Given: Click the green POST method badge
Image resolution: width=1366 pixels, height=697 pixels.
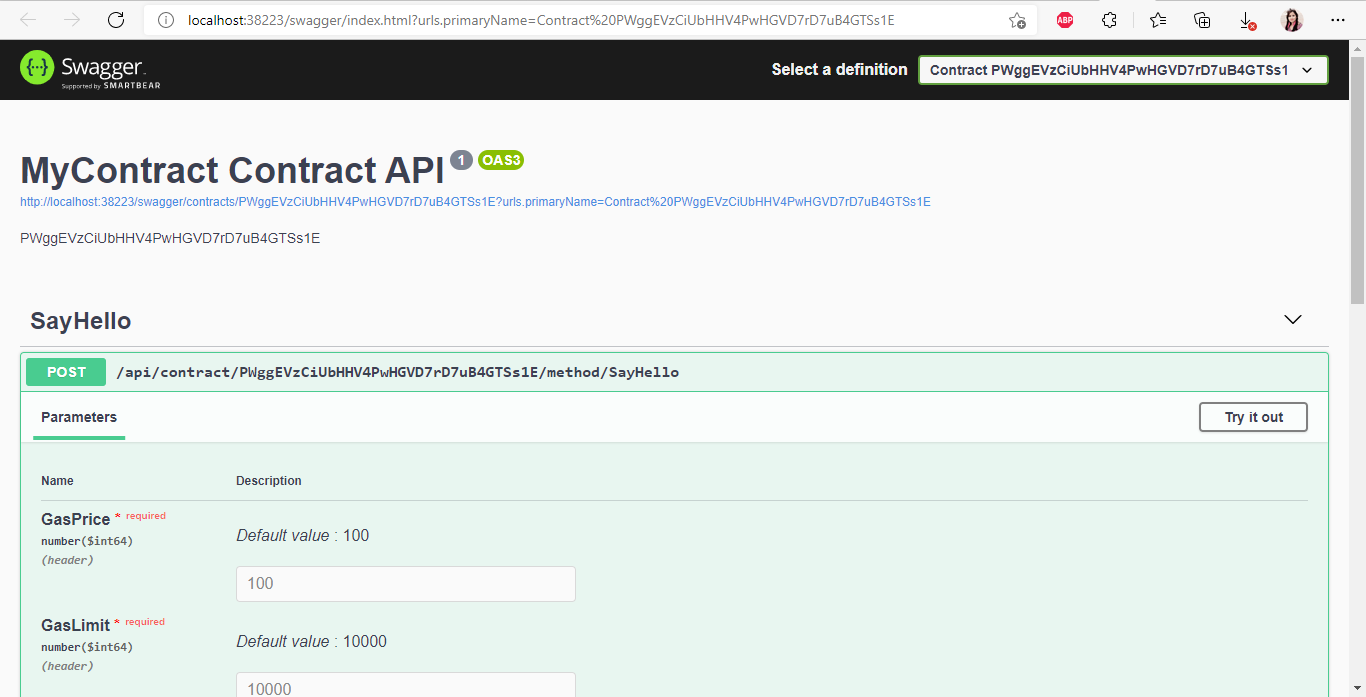Looking at the screenshot, I should (65, 371).
